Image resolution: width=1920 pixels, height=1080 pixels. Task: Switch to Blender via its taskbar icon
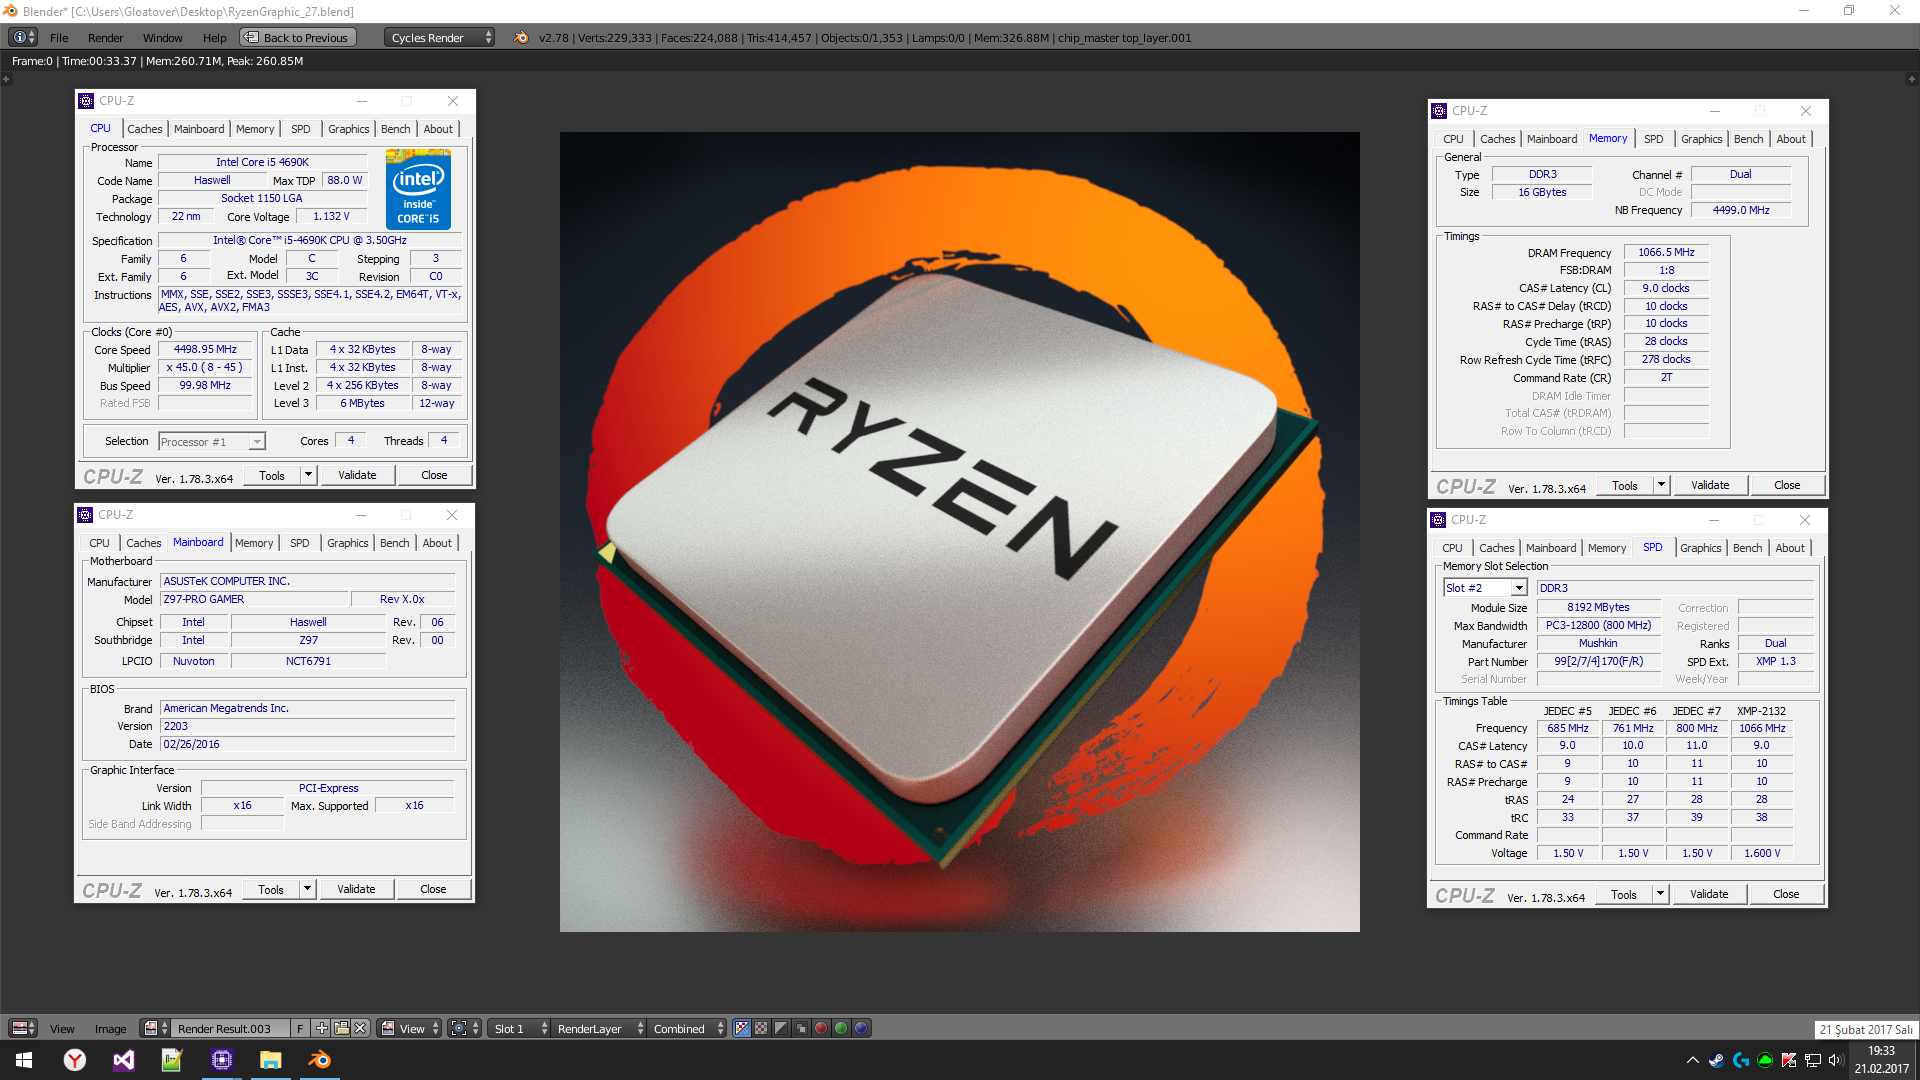[x=319, y=1060]
